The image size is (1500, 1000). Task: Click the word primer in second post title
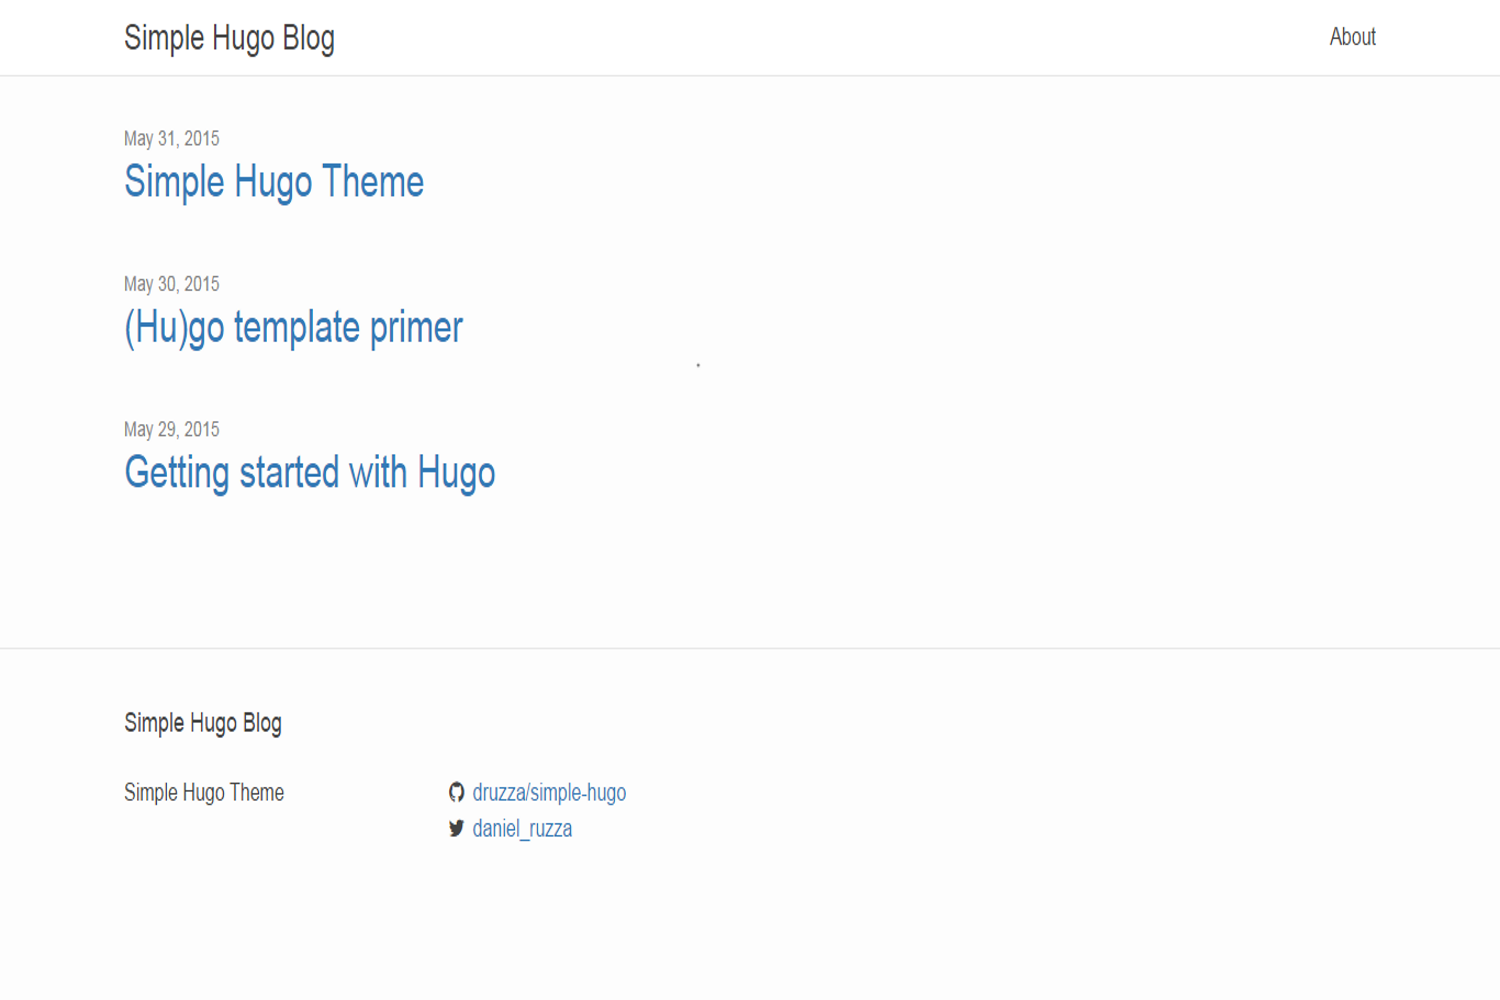point(416,328)
